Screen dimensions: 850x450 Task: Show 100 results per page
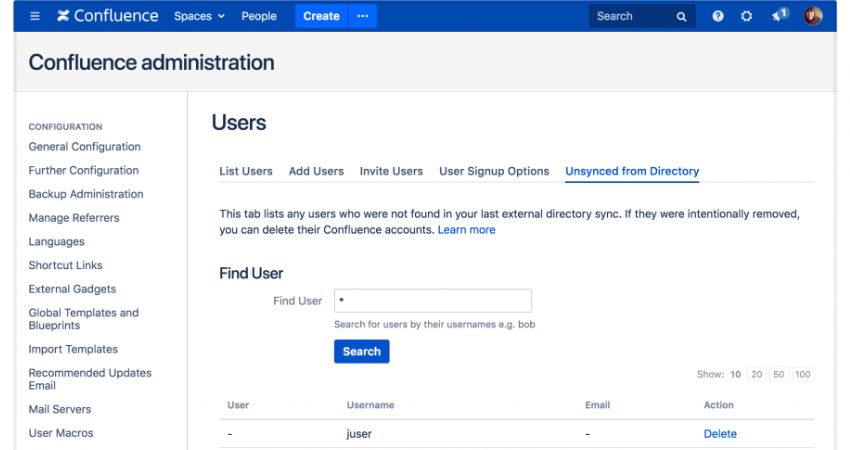[802, 374]
